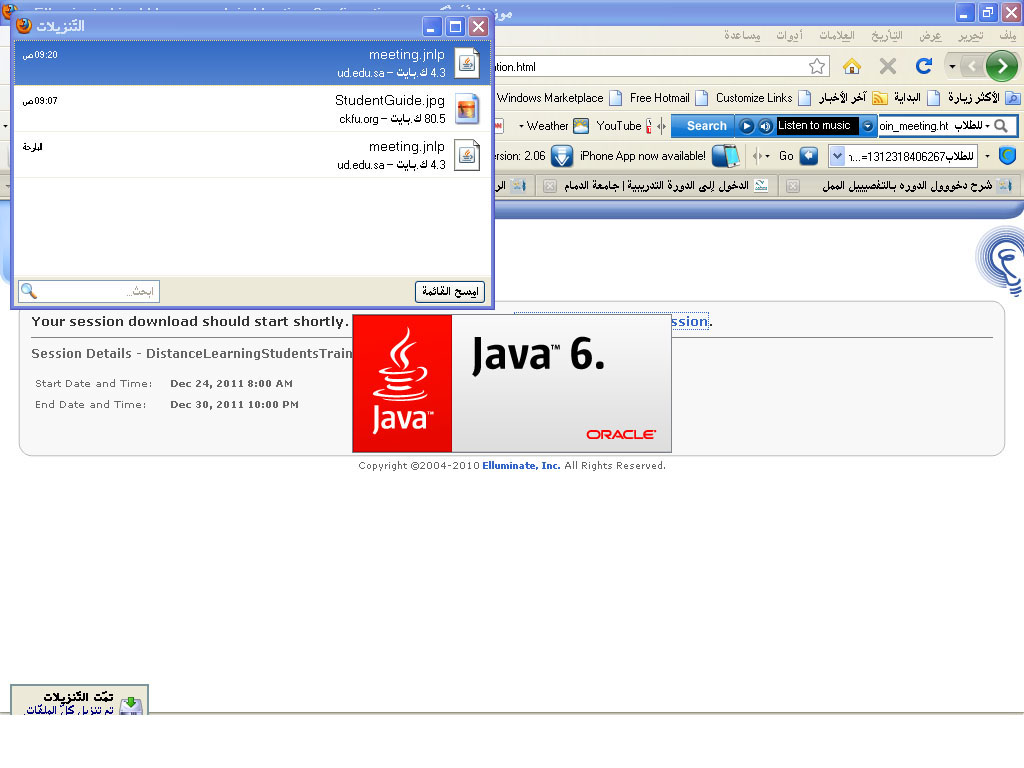Bookmark page with the star icon
Viewport: 1024px width, 768px height.
(817, 66)
